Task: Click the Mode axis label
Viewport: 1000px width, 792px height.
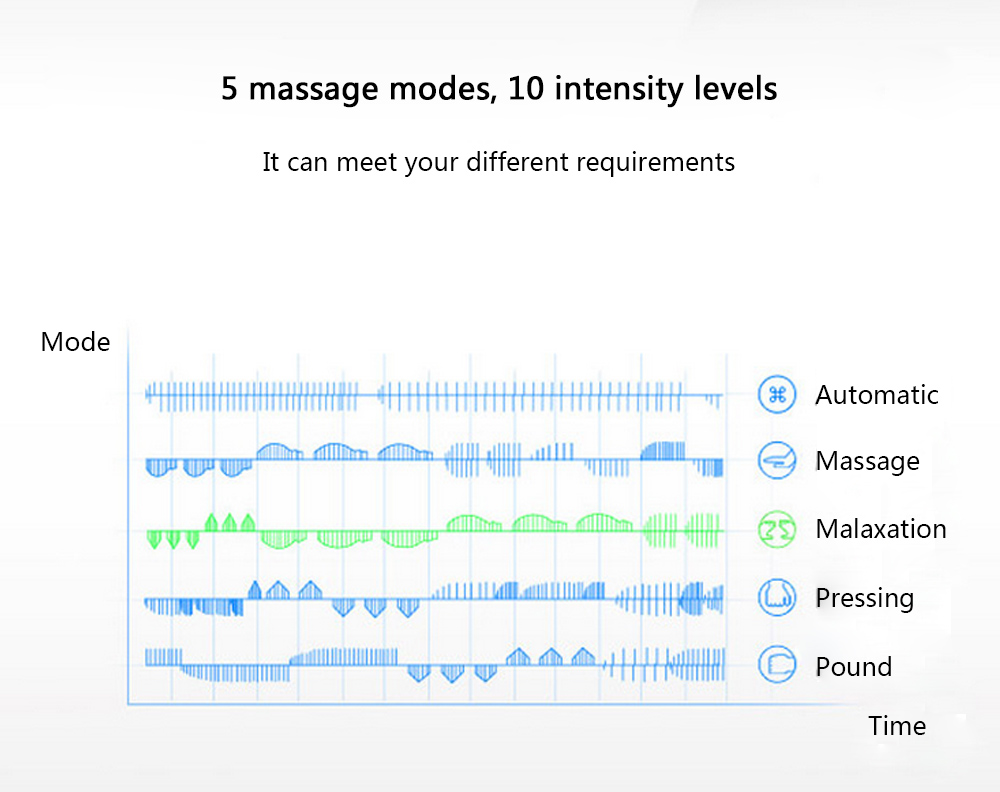Action: coord(75,342)
